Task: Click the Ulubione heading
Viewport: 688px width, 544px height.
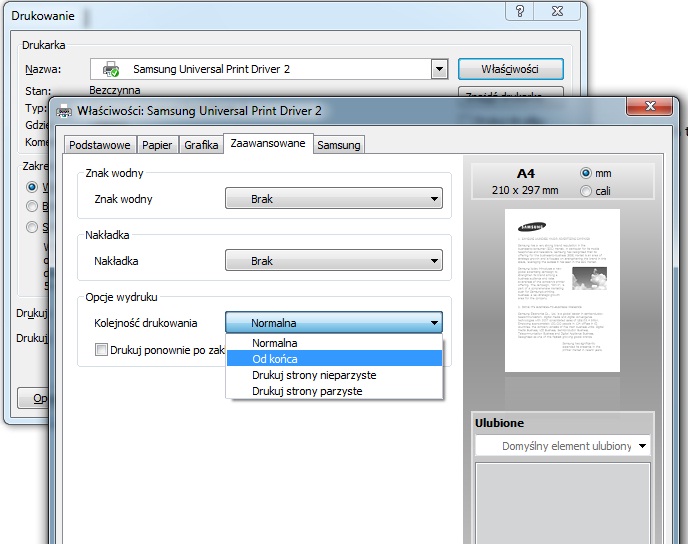Action: [499, 423]
